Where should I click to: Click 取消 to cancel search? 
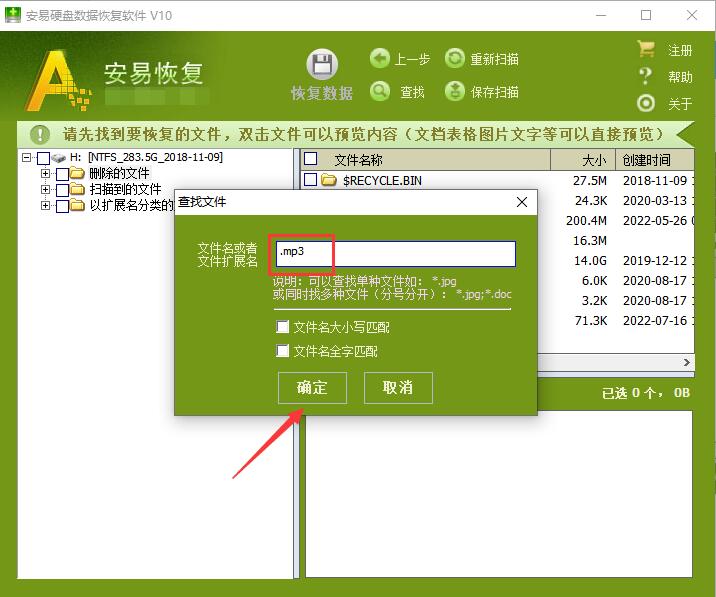pyautogui.click(x=398, y=388)
